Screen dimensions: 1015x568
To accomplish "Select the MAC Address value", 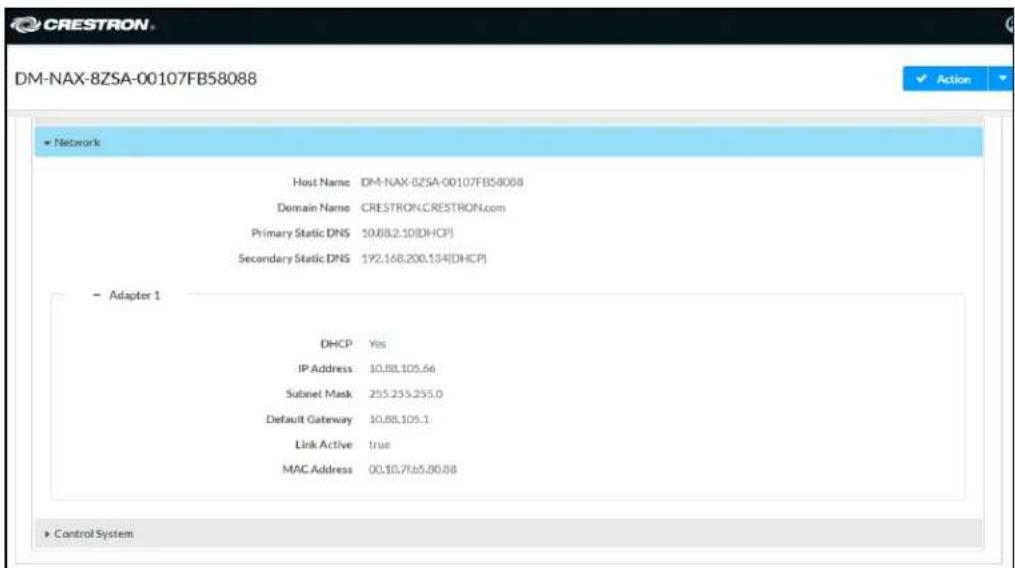I will coord(412,470).
